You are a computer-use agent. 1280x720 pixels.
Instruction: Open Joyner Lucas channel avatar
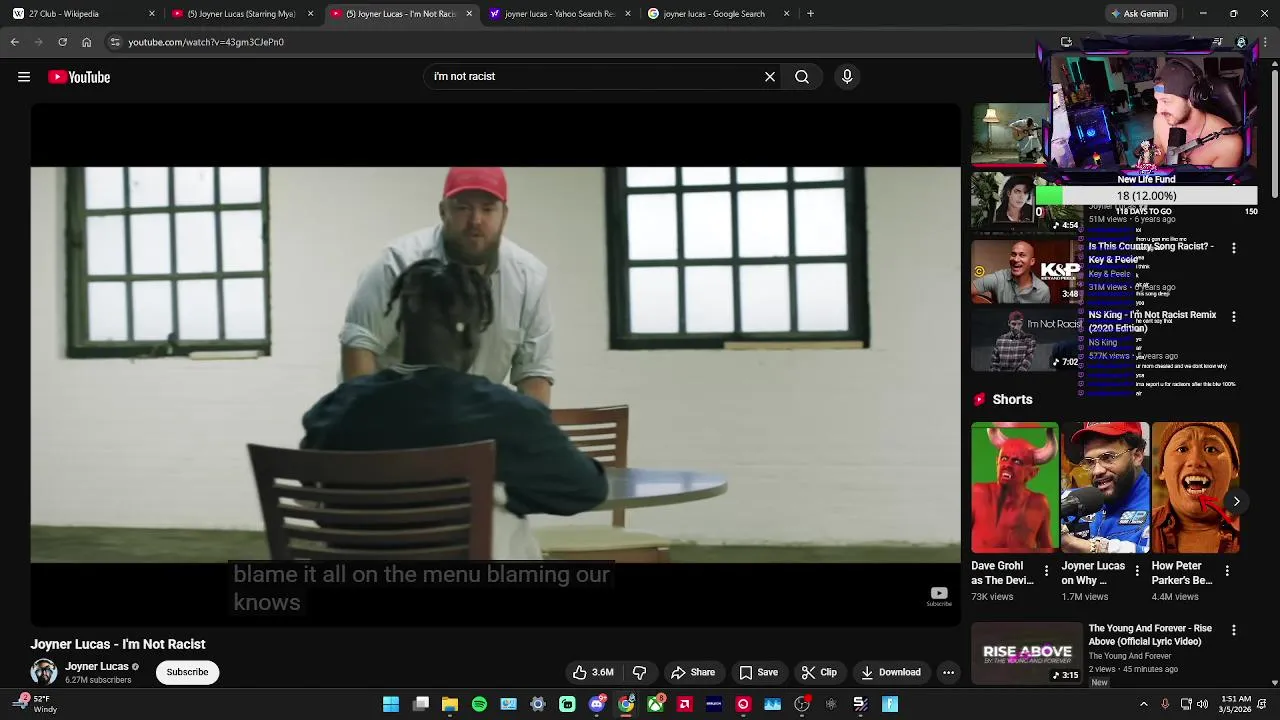[x=44, y=672]
